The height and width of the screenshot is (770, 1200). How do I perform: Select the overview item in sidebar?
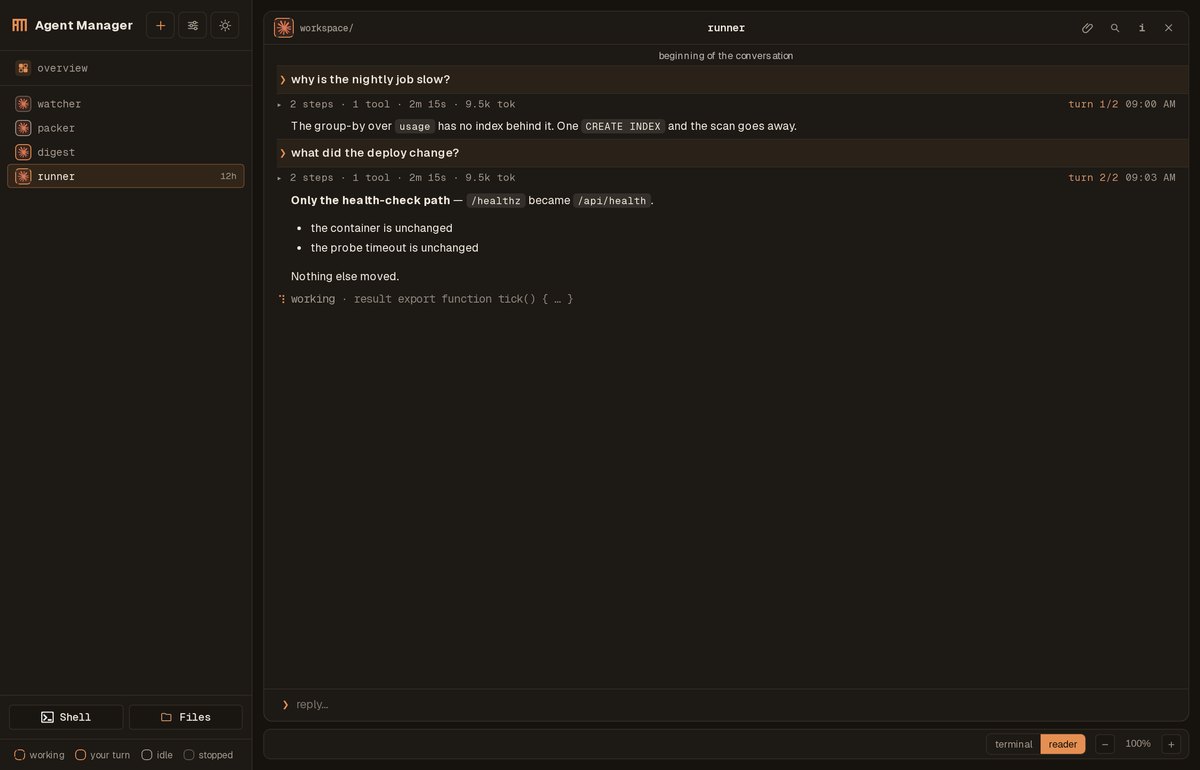point(126,68)
